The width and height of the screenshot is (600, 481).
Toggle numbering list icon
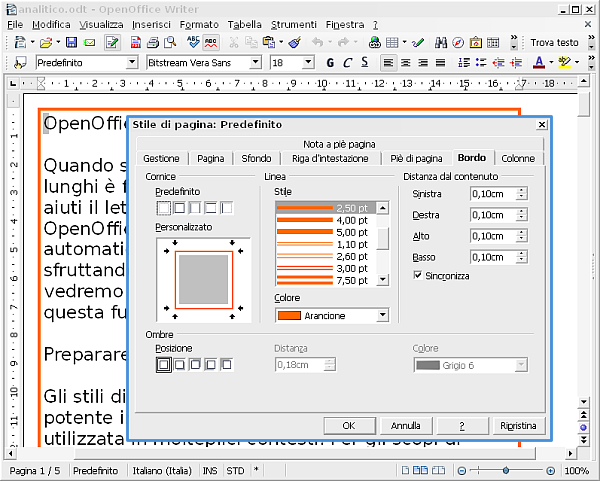[x=464, y=62]
